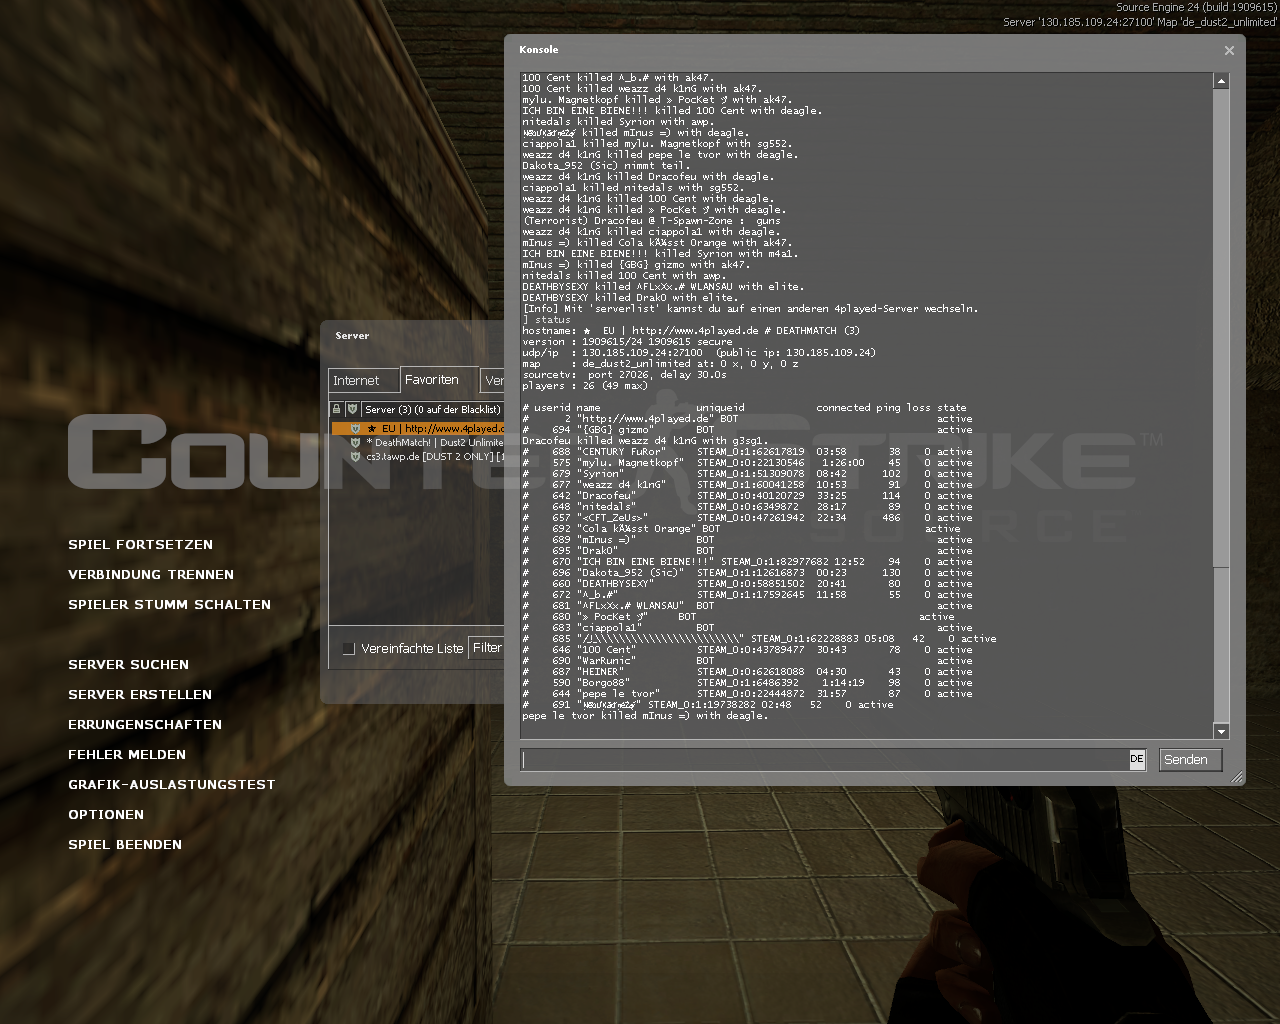Click the 100 Cent player status row
The height and width of the screenshot is (1024, 1280).
pos(747,650)
